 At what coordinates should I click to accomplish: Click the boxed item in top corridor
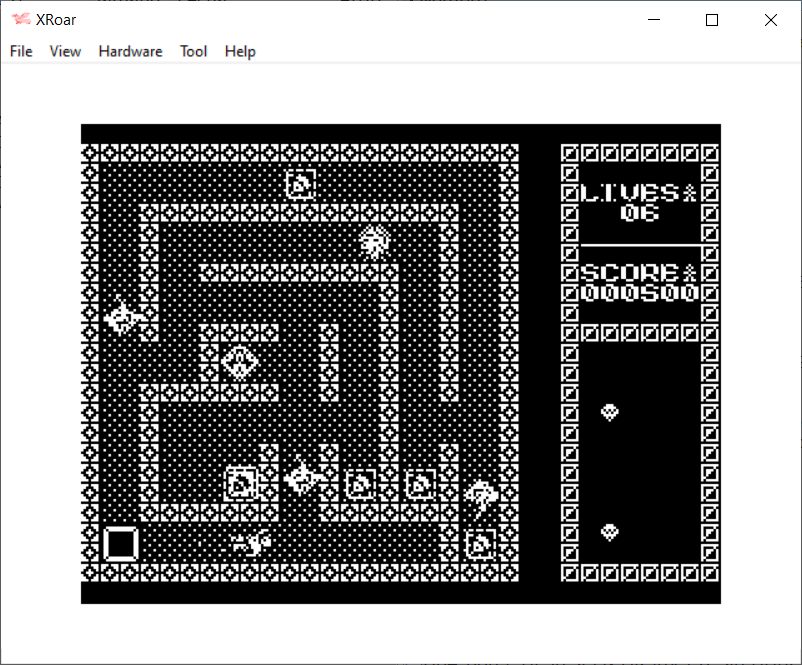300,184
